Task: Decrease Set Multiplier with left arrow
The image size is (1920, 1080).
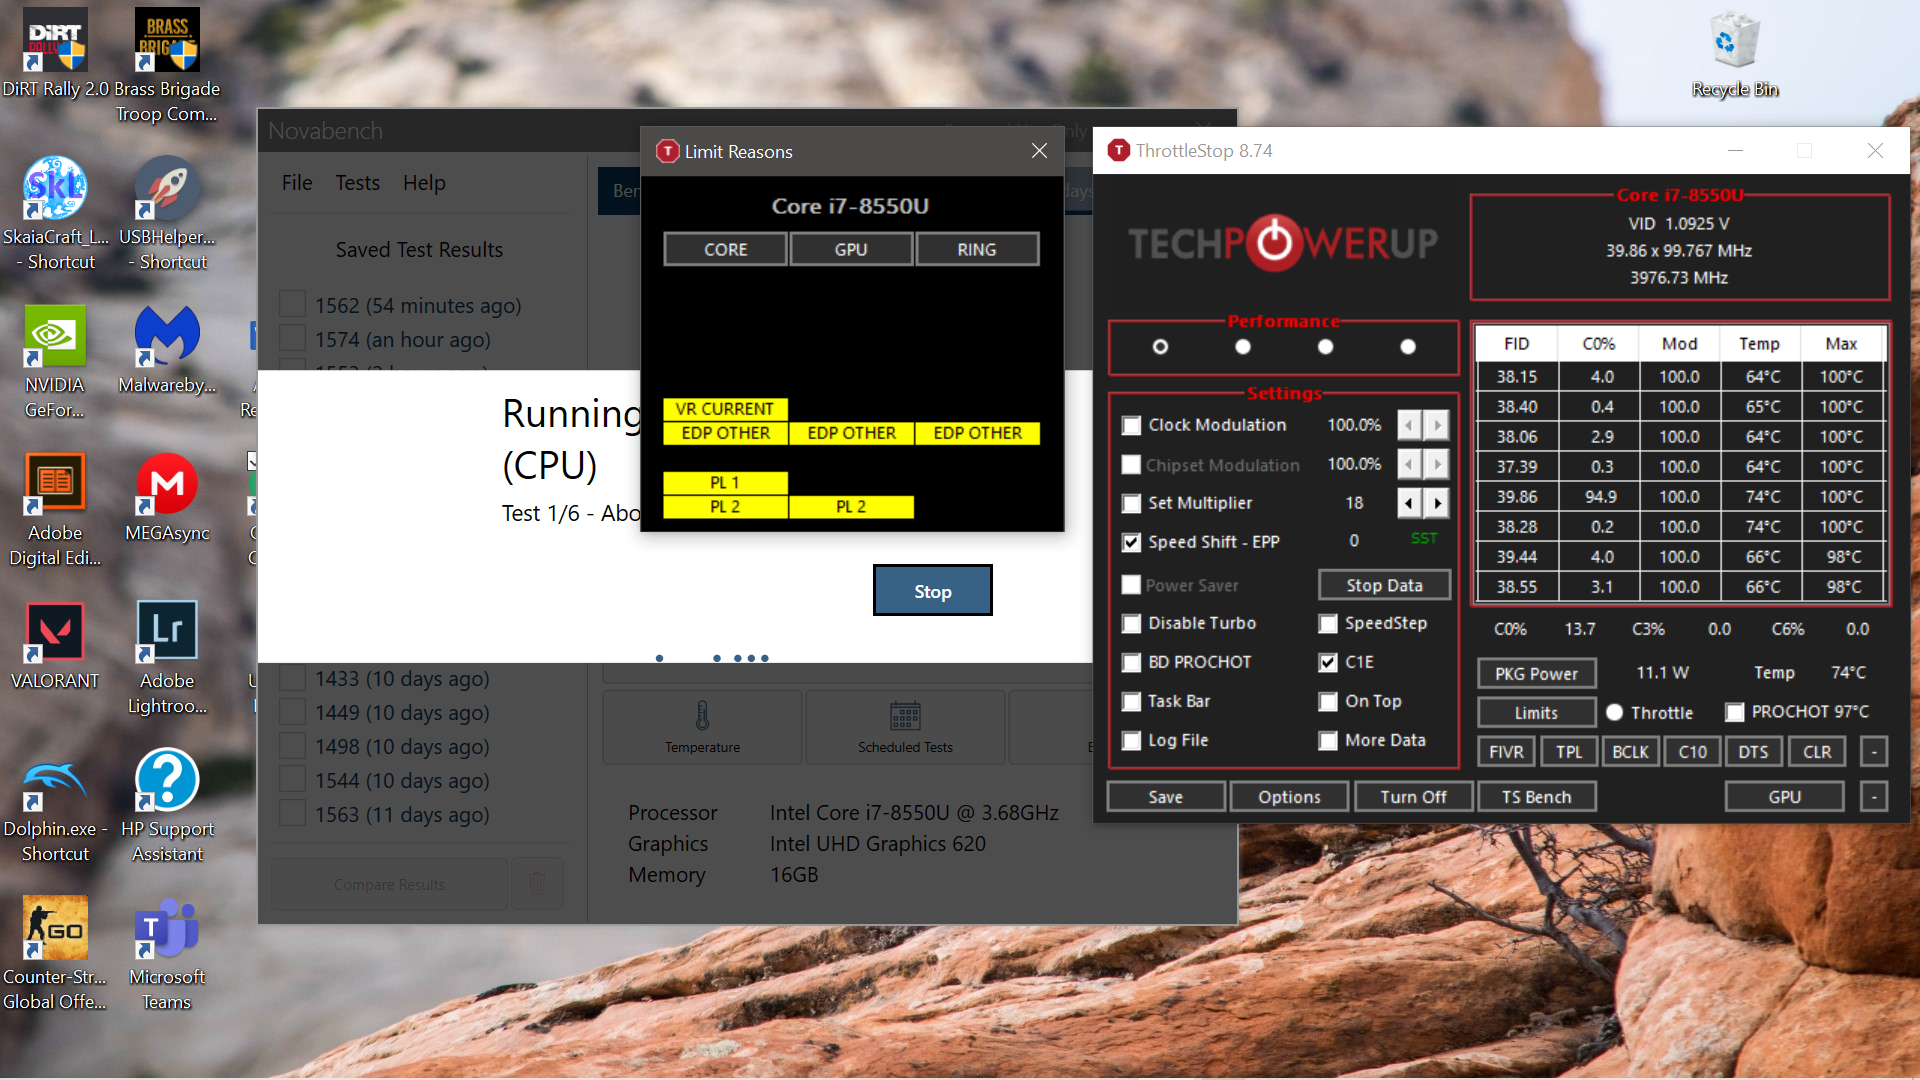Action: click(1409, 503)
